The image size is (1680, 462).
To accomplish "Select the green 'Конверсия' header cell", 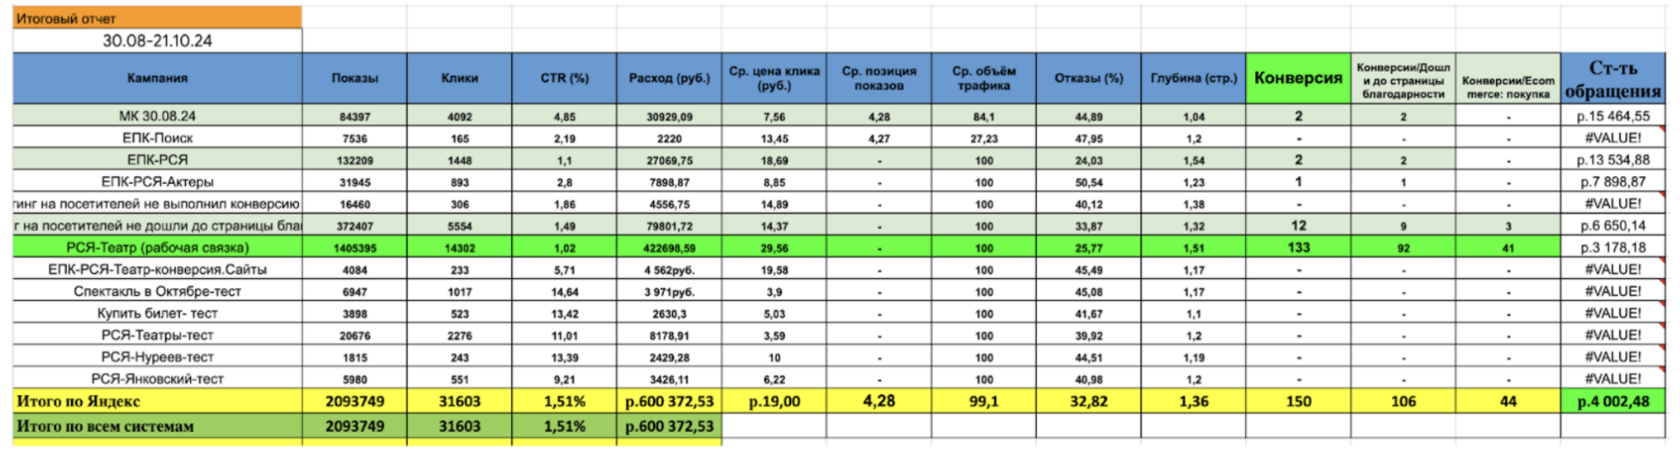I will tap(1298, 78).
